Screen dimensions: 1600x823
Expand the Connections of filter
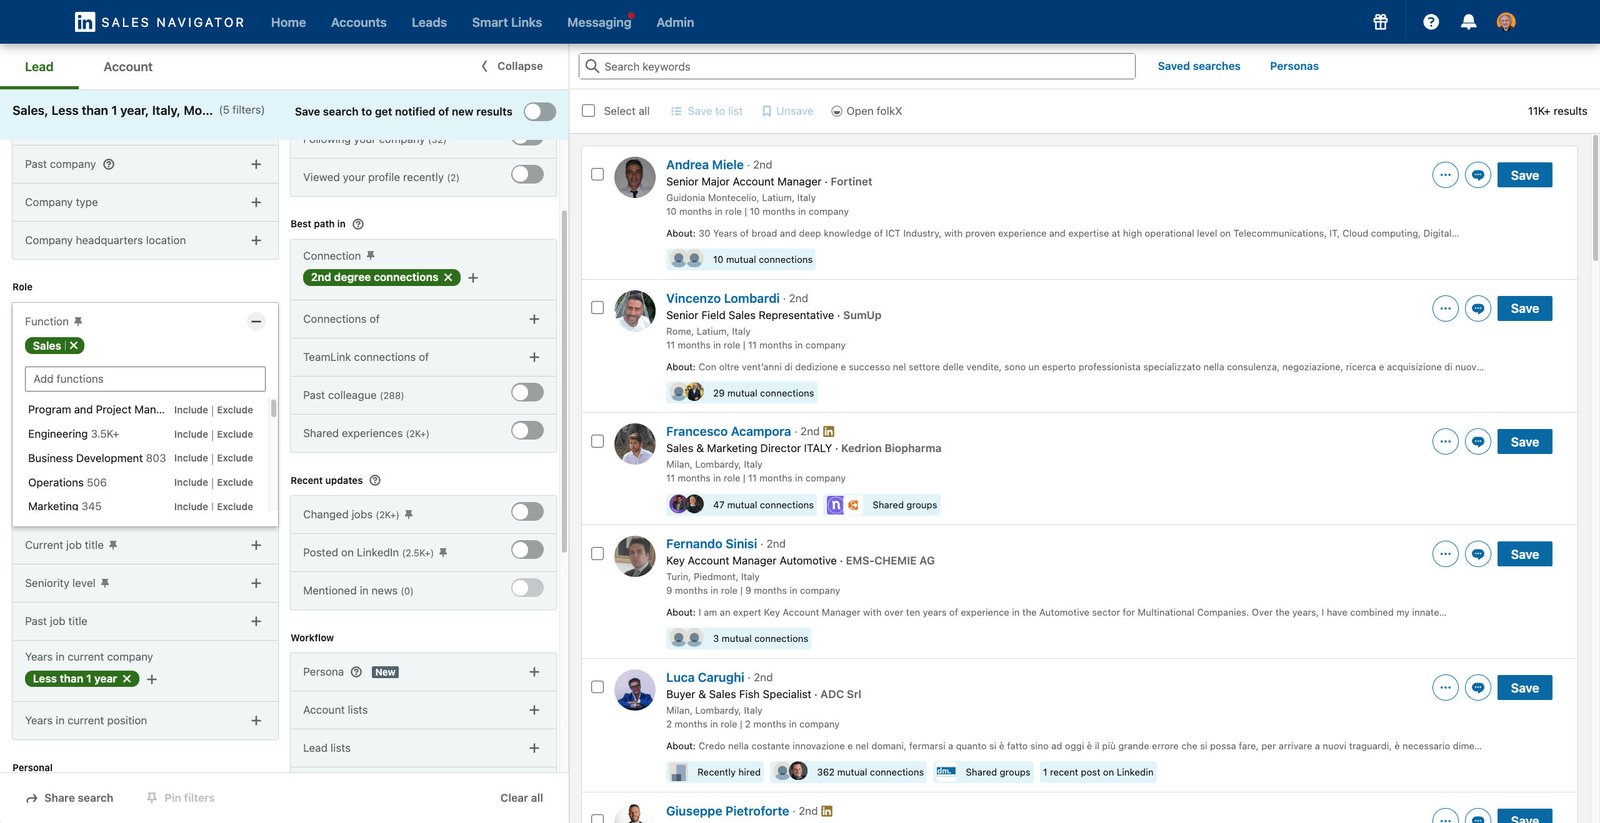pyautogui.click(x=534, y=319)
